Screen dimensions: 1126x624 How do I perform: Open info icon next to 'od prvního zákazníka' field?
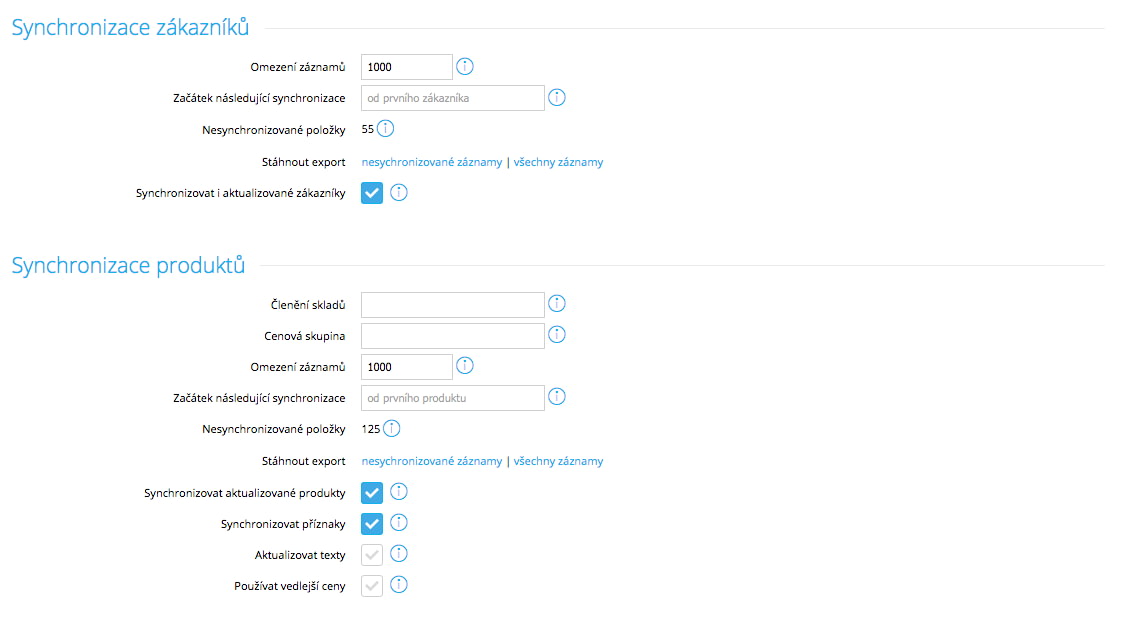[x=557, y=98]
